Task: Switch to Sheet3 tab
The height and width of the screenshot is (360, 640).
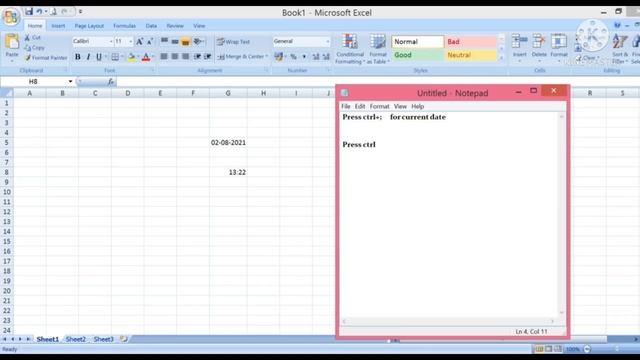Action: click(x=104, y=339)
